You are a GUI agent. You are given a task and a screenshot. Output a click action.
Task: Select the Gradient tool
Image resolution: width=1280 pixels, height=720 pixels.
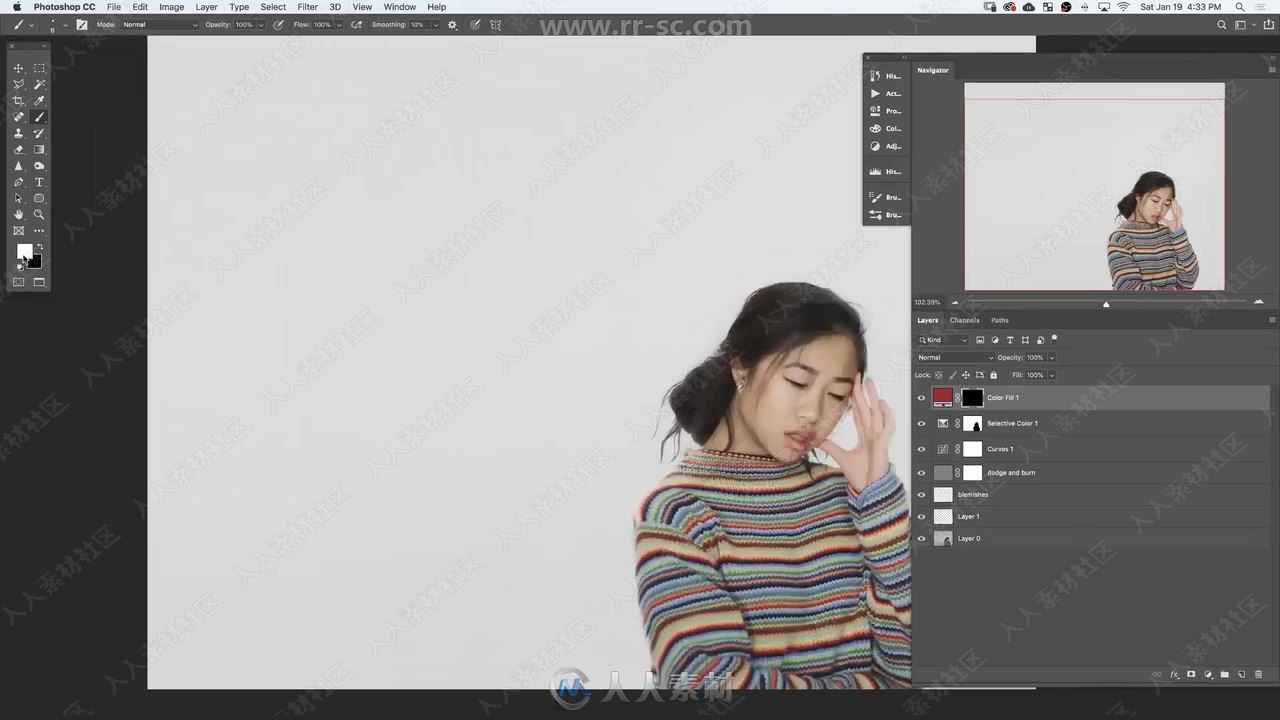[39, 149]
